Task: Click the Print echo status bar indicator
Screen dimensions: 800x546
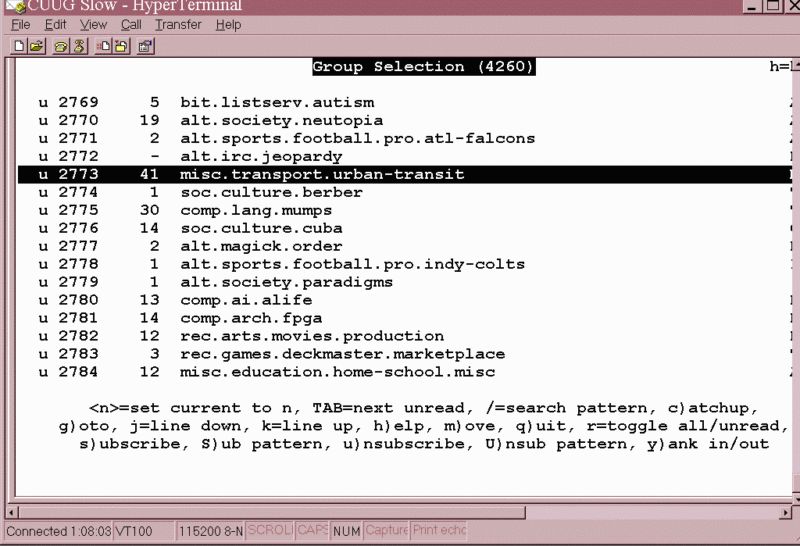Action: click(x=439, y=531)
